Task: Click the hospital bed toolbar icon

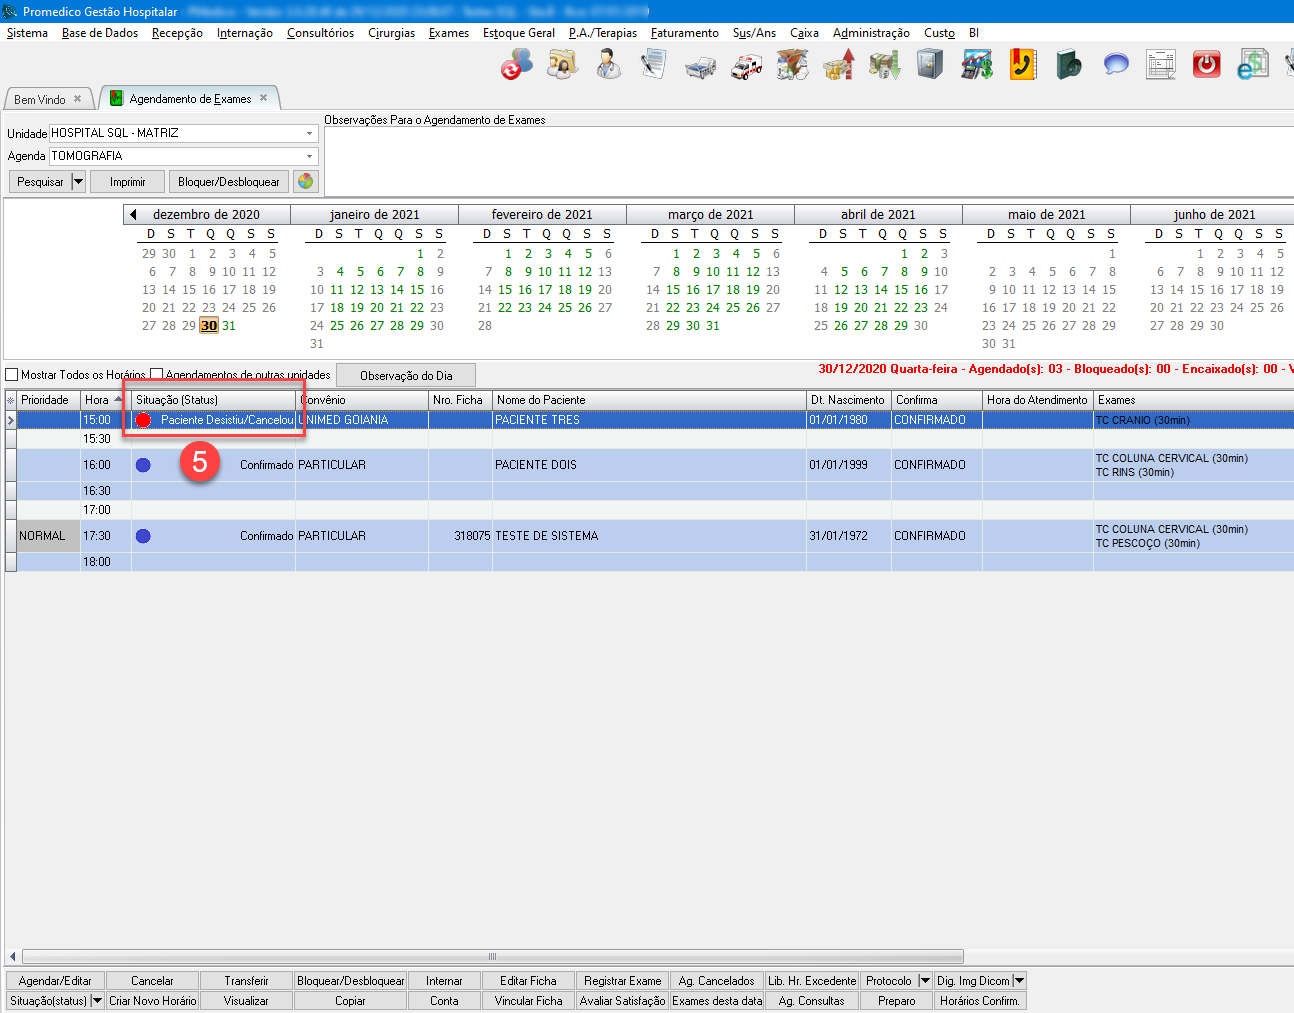Action: [x=700, y=67]
